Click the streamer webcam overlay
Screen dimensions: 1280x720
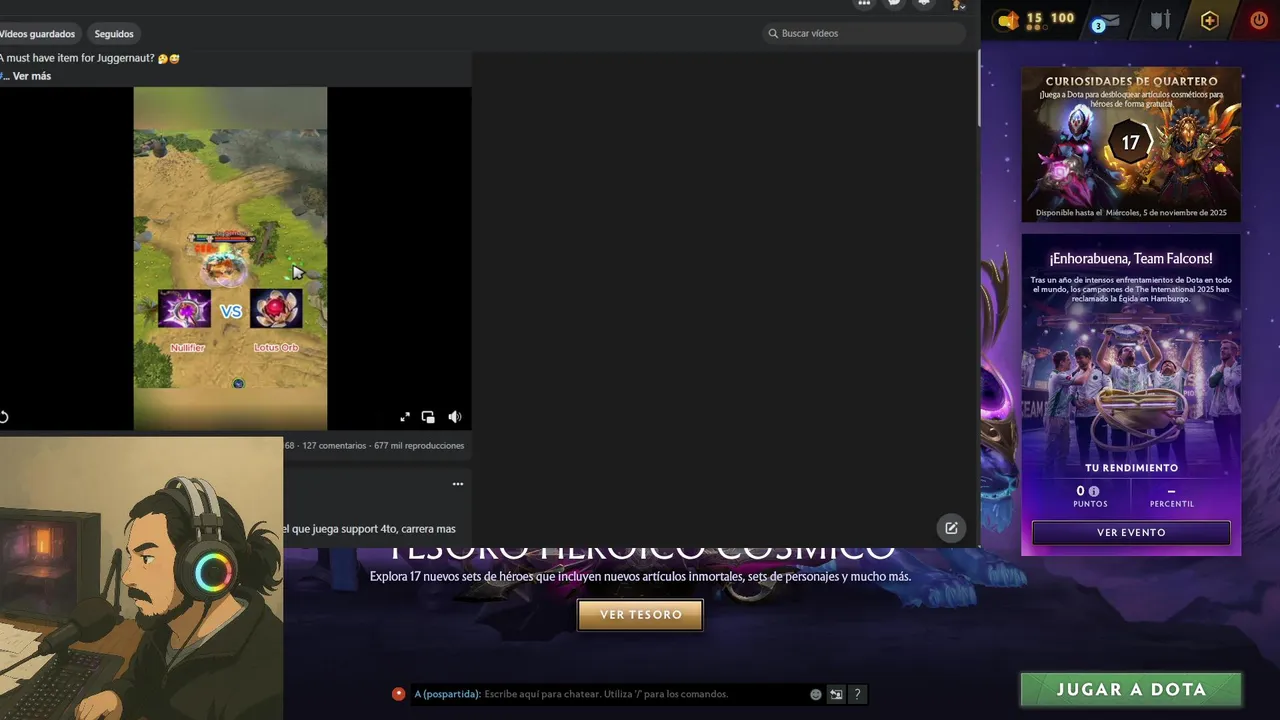(x=141, y=578)
